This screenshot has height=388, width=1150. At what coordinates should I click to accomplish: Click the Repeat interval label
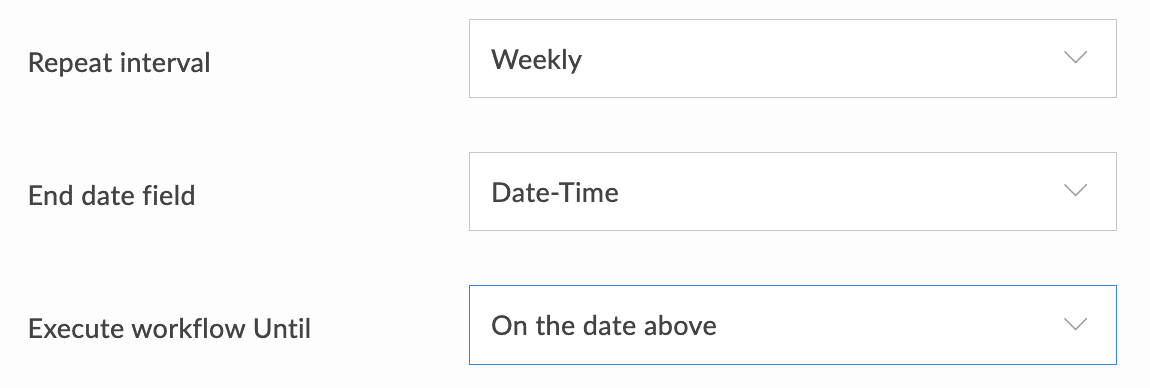[x=119, y=63]
